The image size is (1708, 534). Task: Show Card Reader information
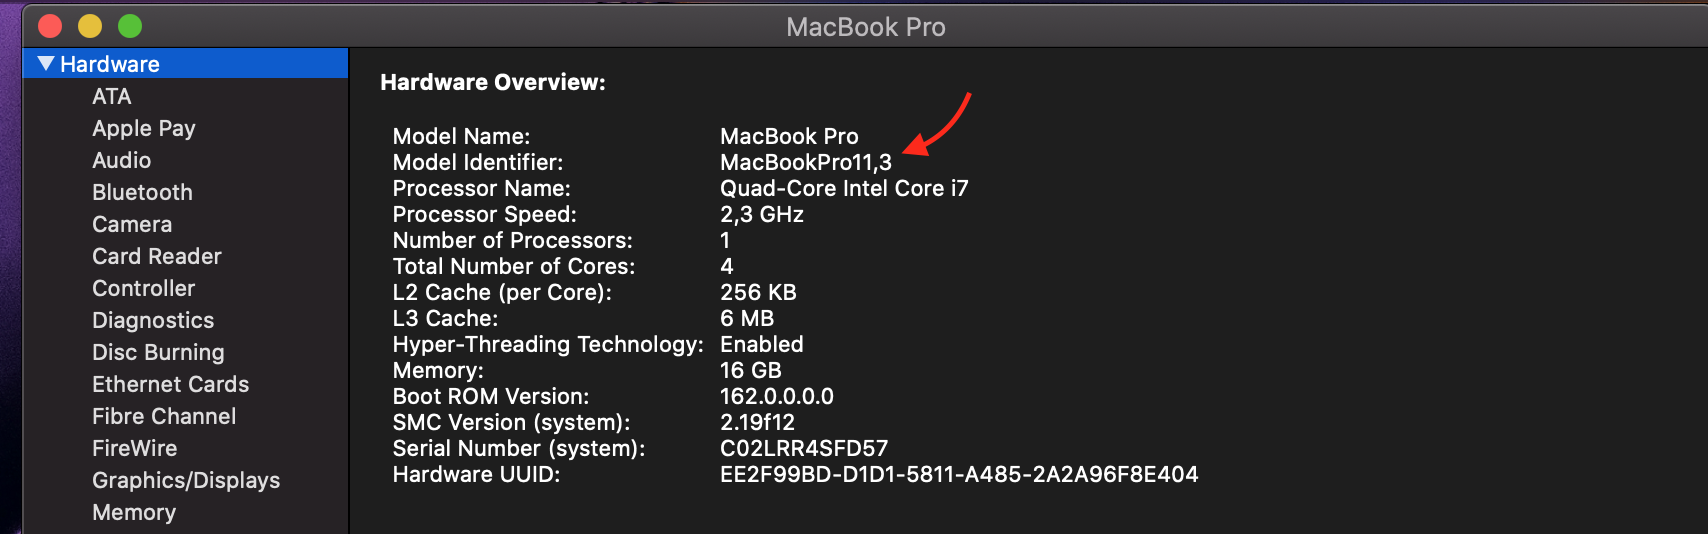(157, 256)
